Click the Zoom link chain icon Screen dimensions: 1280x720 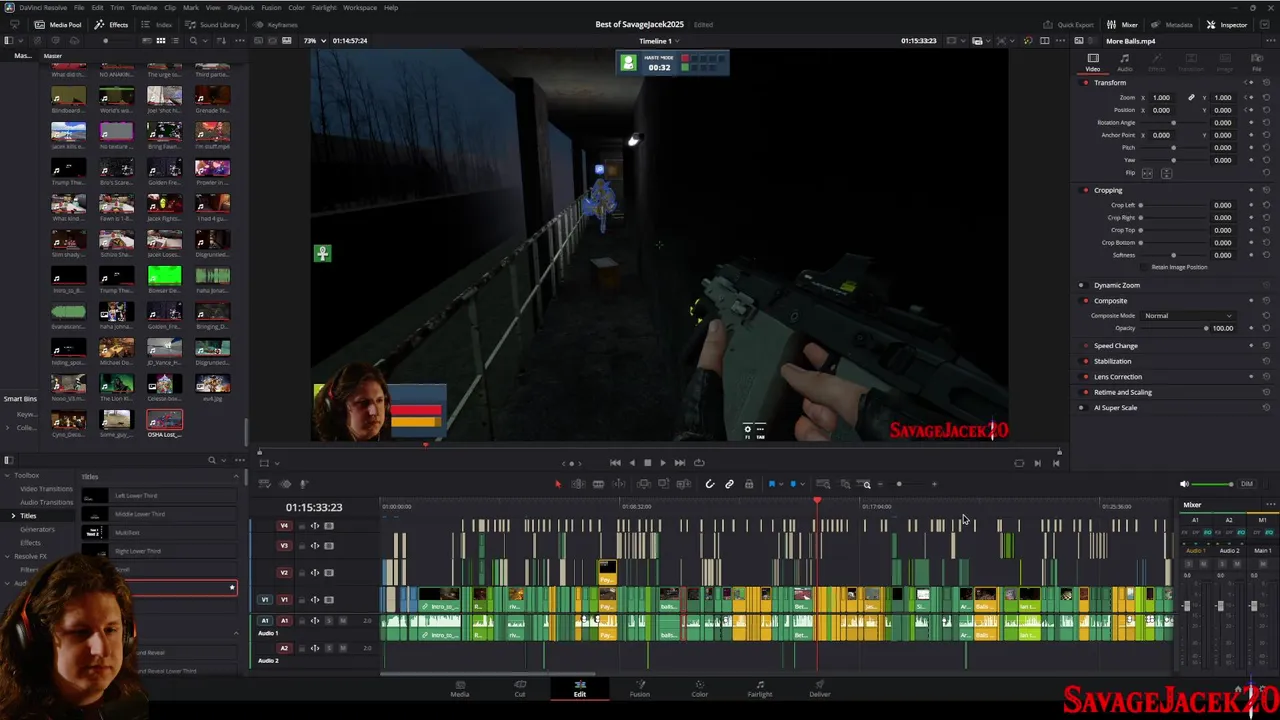[x=1191, y=98]
